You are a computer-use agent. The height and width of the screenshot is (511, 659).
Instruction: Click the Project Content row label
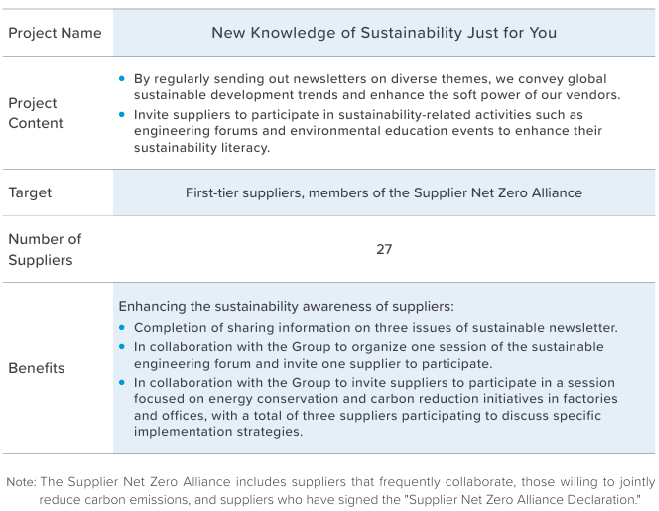tap(36, 113)
